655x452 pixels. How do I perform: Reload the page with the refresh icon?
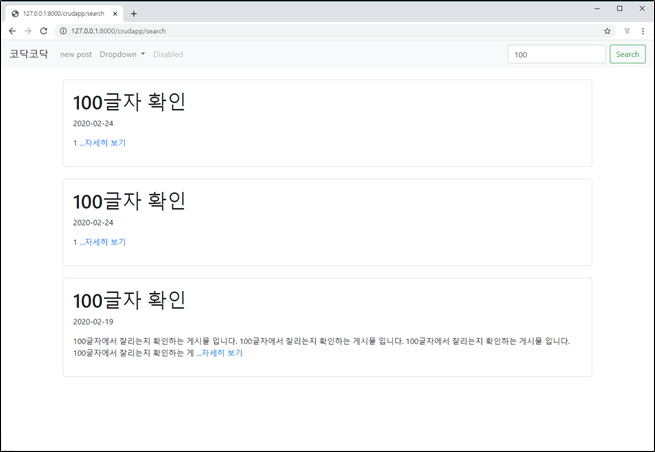pos(43,31)
